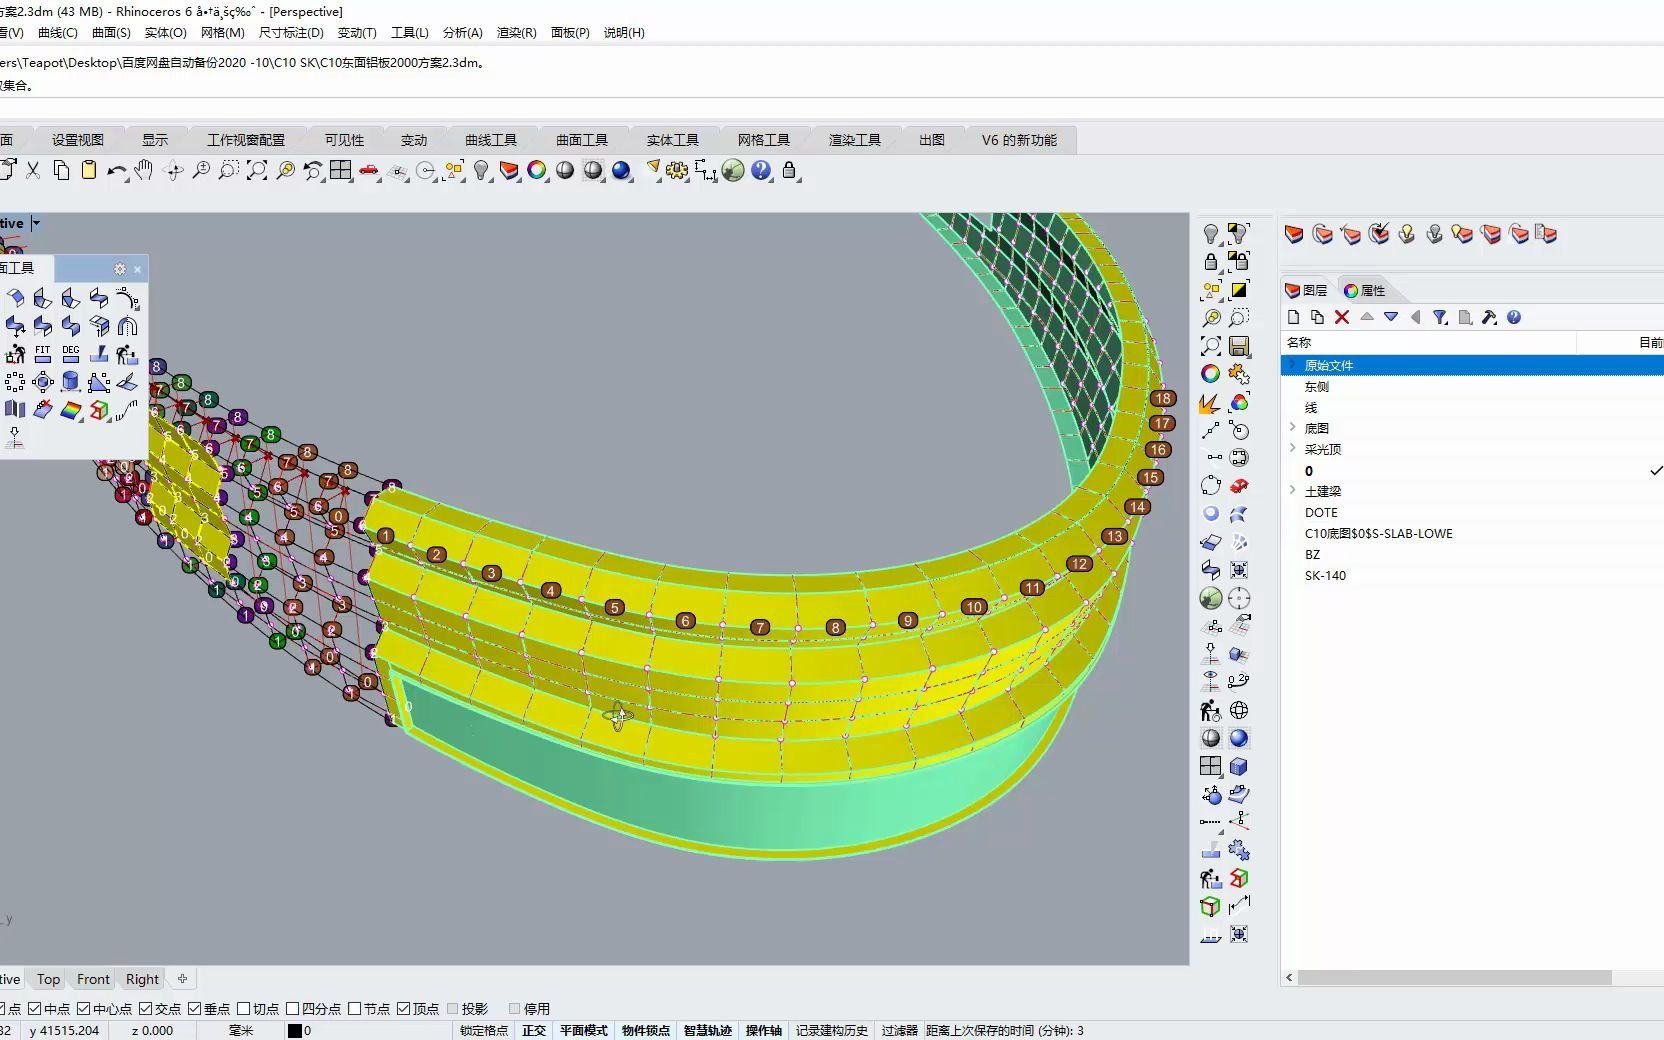Expand the 采光顶 layer
This screenshot has width=1664, height=1040.
(x=1292, y=449)
